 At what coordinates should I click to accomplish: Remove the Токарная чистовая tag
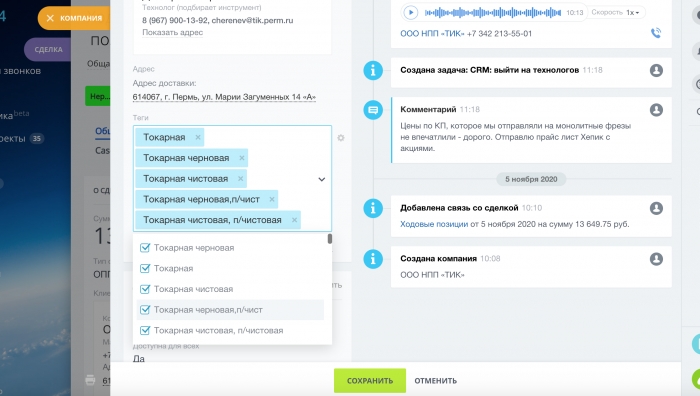pyautogui.click(x=240, y=179)
